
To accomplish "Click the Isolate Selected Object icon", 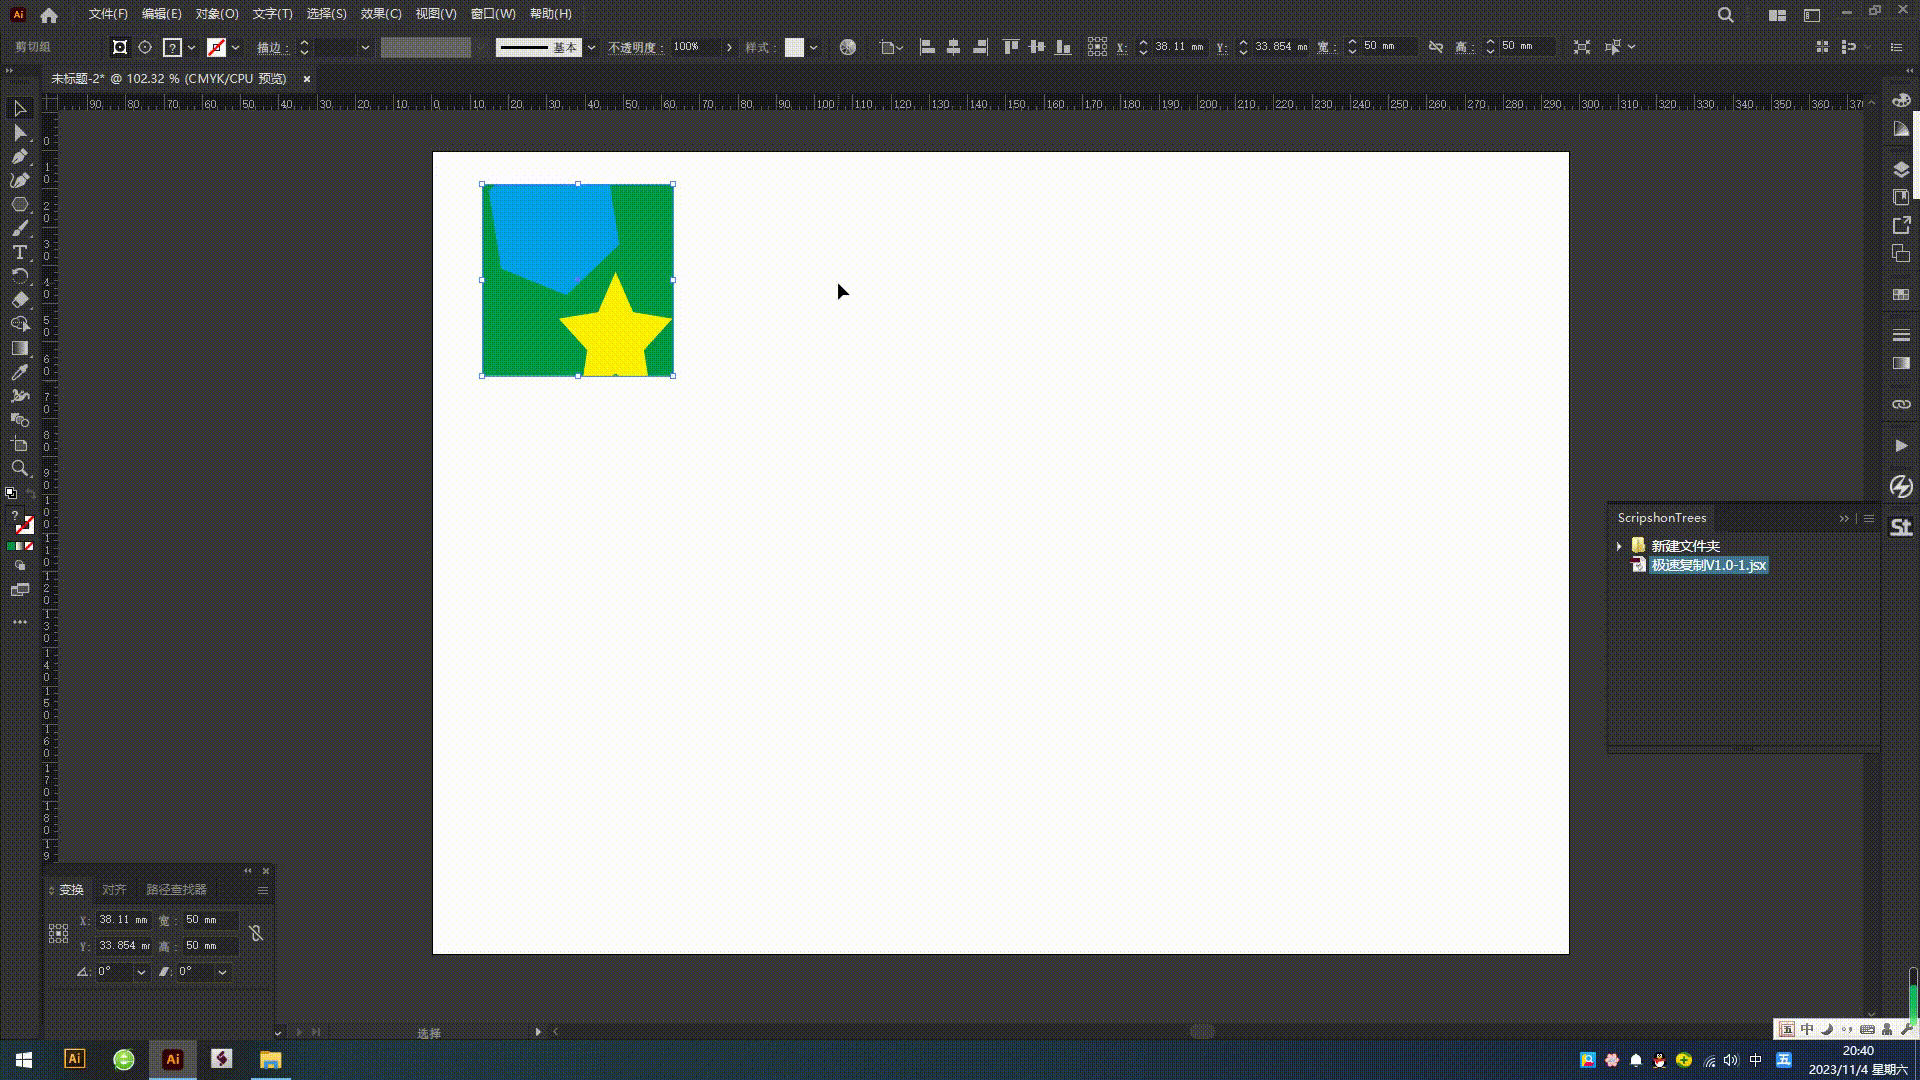I will (1582, 47).
